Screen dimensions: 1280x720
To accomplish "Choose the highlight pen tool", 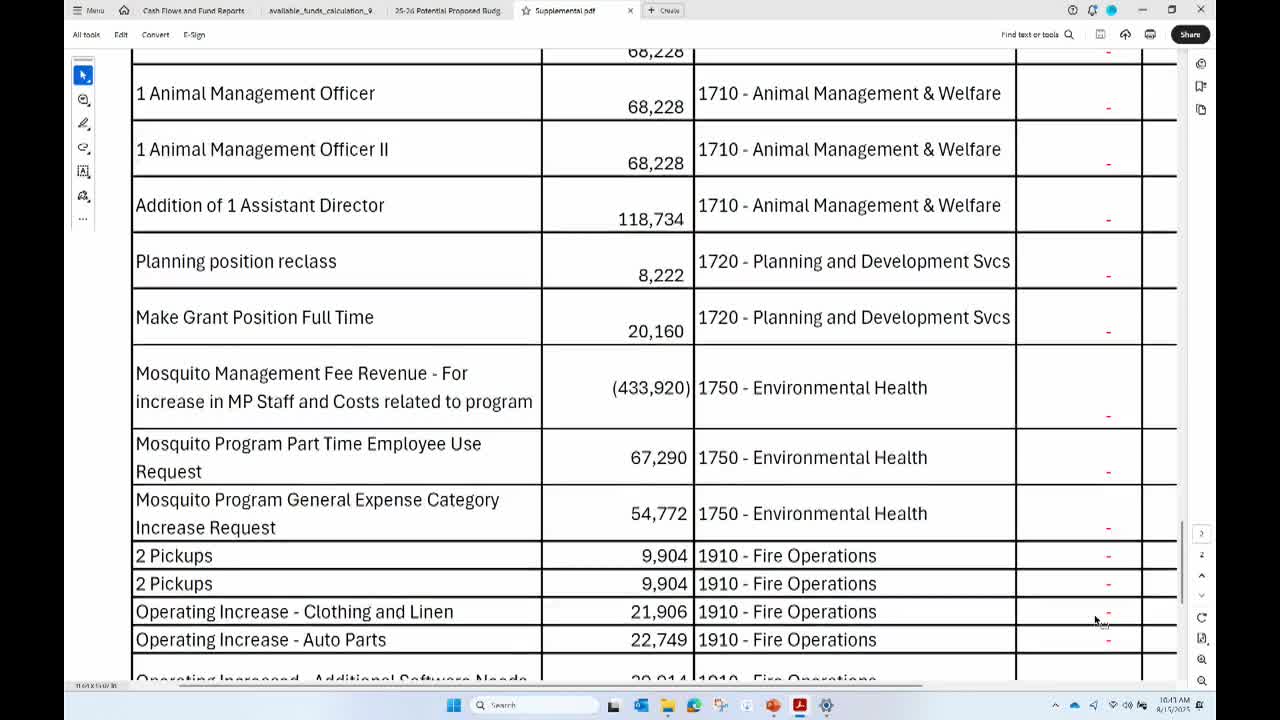I will coord(83,124).
